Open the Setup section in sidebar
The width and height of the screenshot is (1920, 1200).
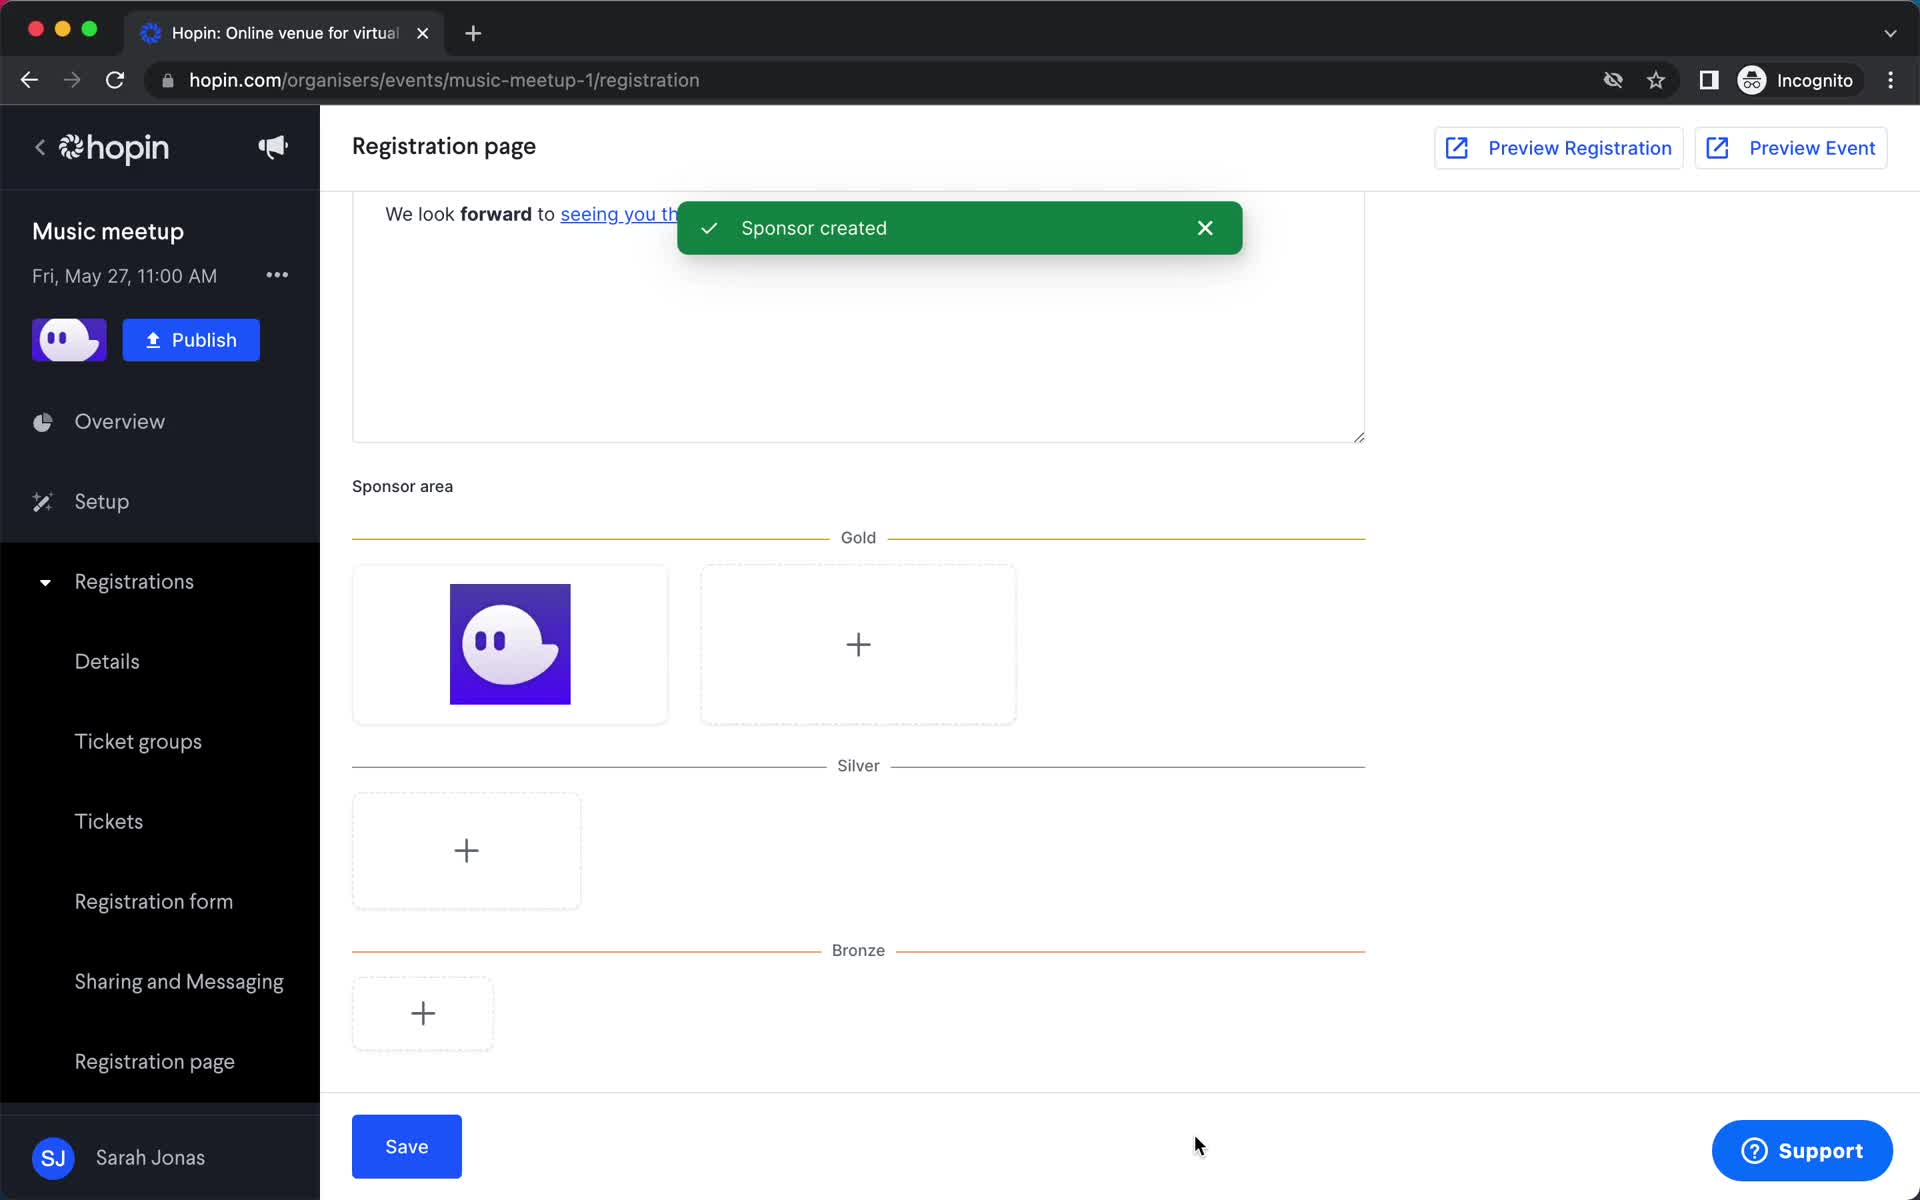click(x=101, y=500)
